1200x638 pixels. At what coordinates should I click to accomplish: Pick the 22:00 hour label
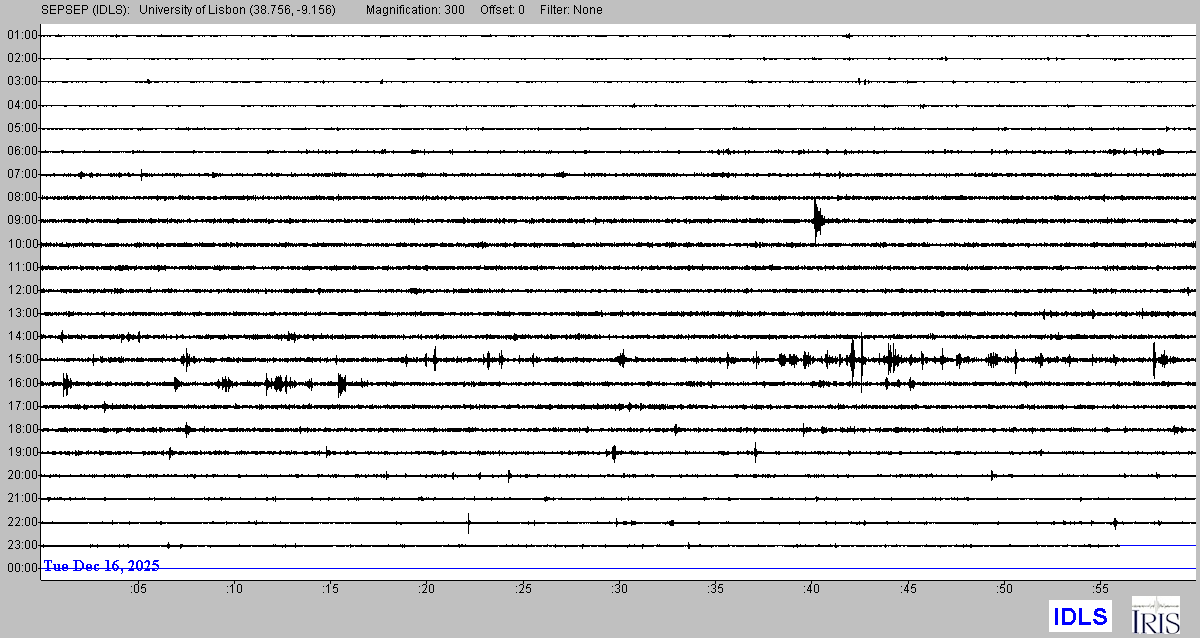click(21, 522)
